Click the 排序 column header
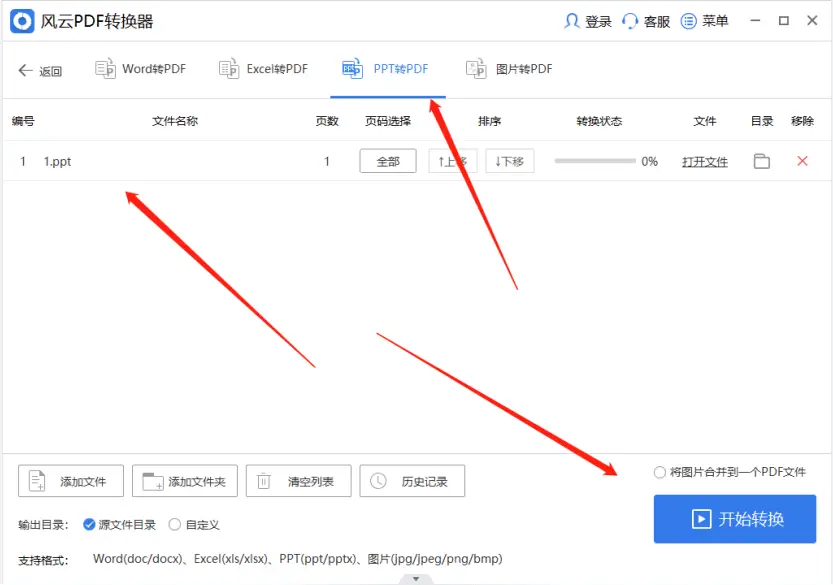 click(489, 121)
